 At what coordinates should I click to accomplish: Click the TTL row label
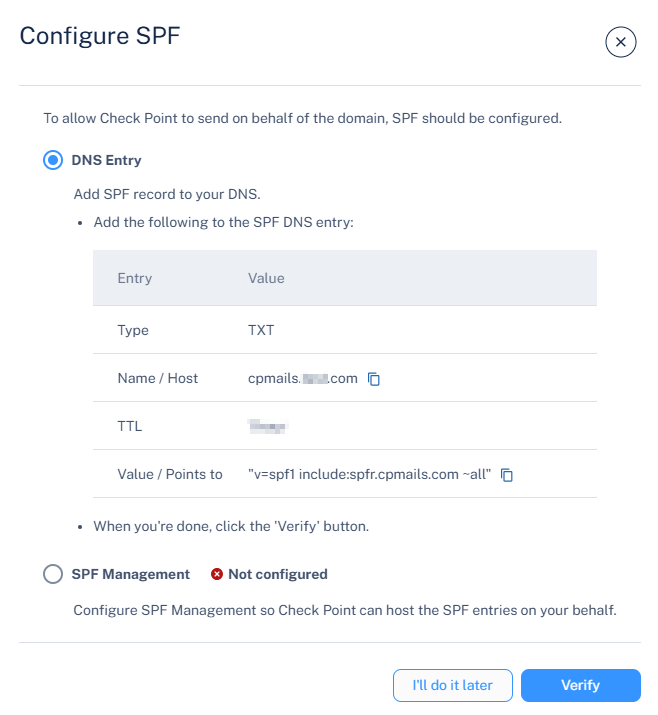[x=130, y=426]
